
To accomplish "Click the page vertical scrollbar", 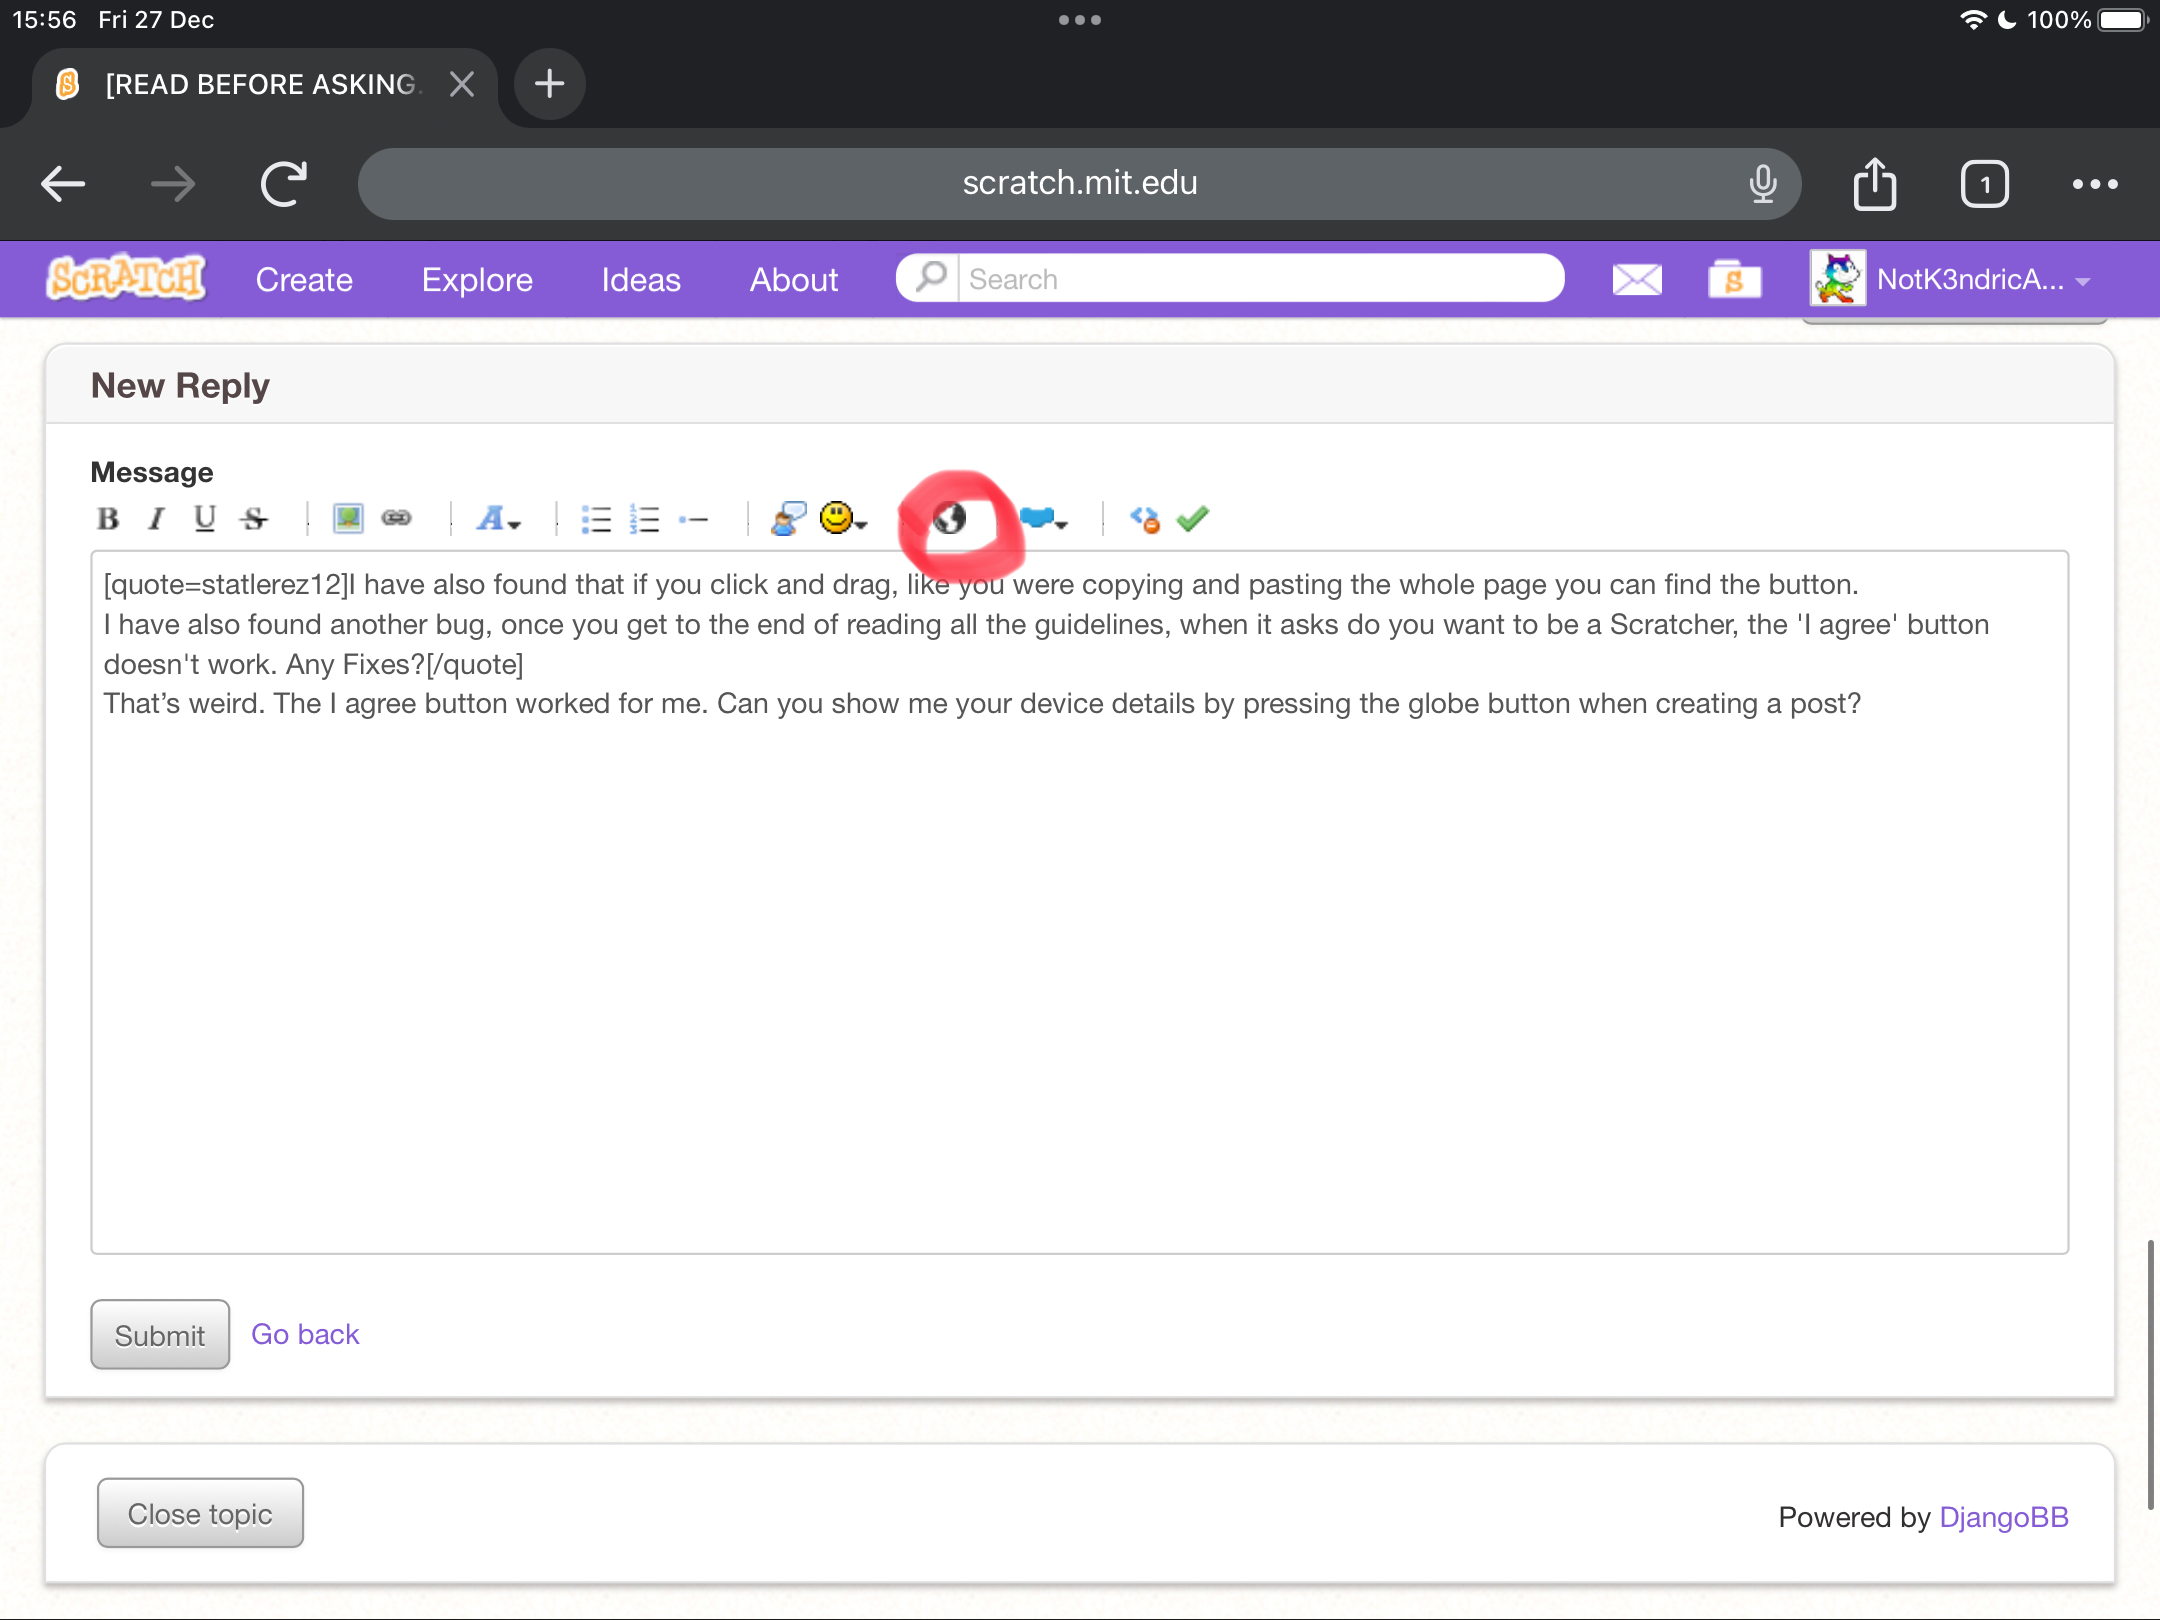I will pyautogui.click(x=2150, y=1373).
